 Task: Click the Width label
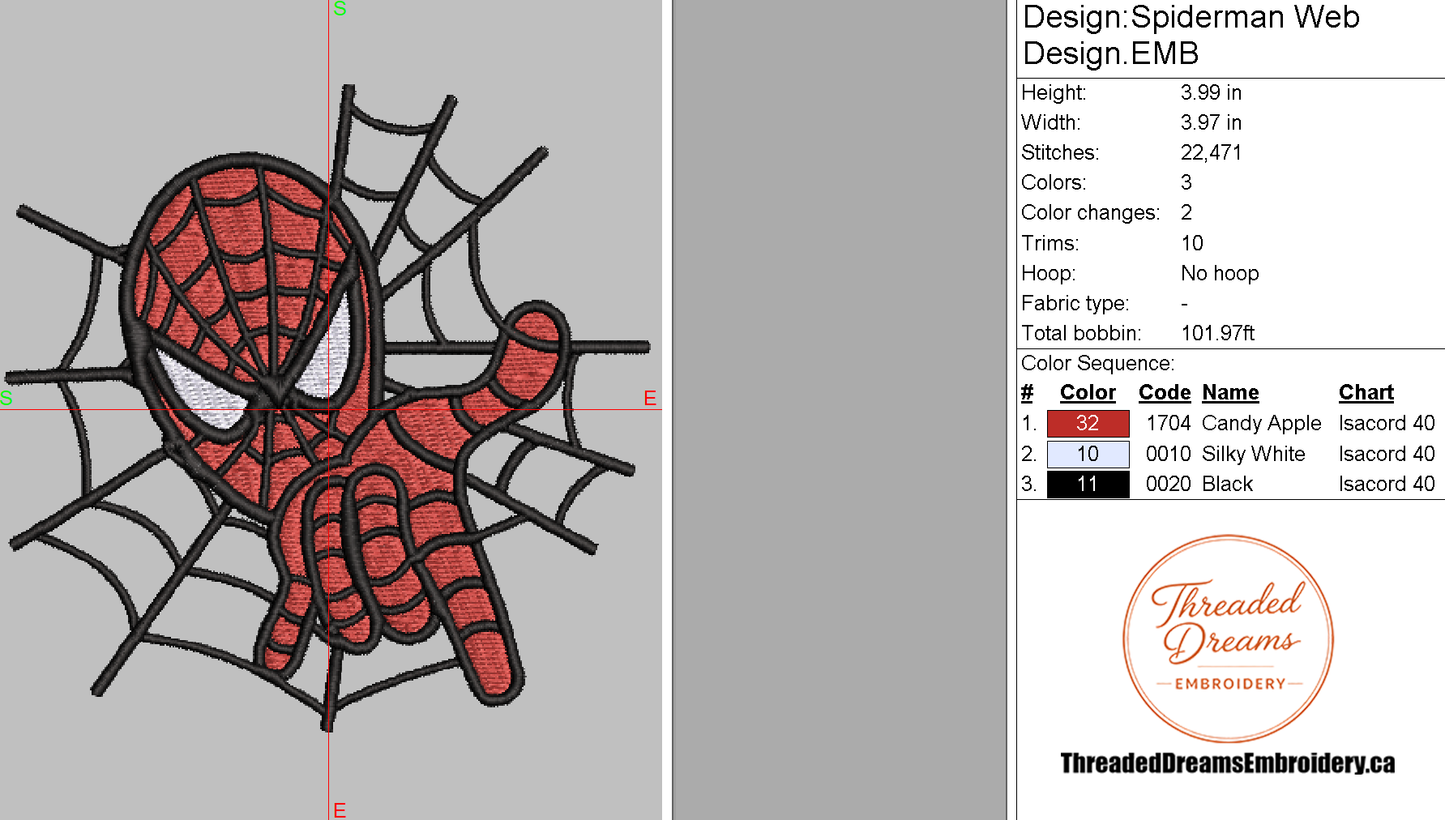(x=1050, y=123)
